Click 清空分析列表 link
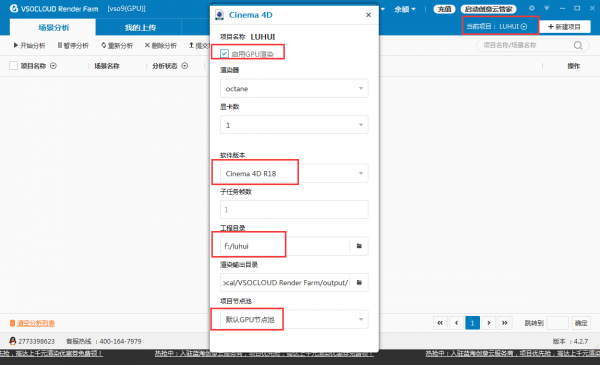This screenshot has height=365, width=600. click(x=35, y=323)
